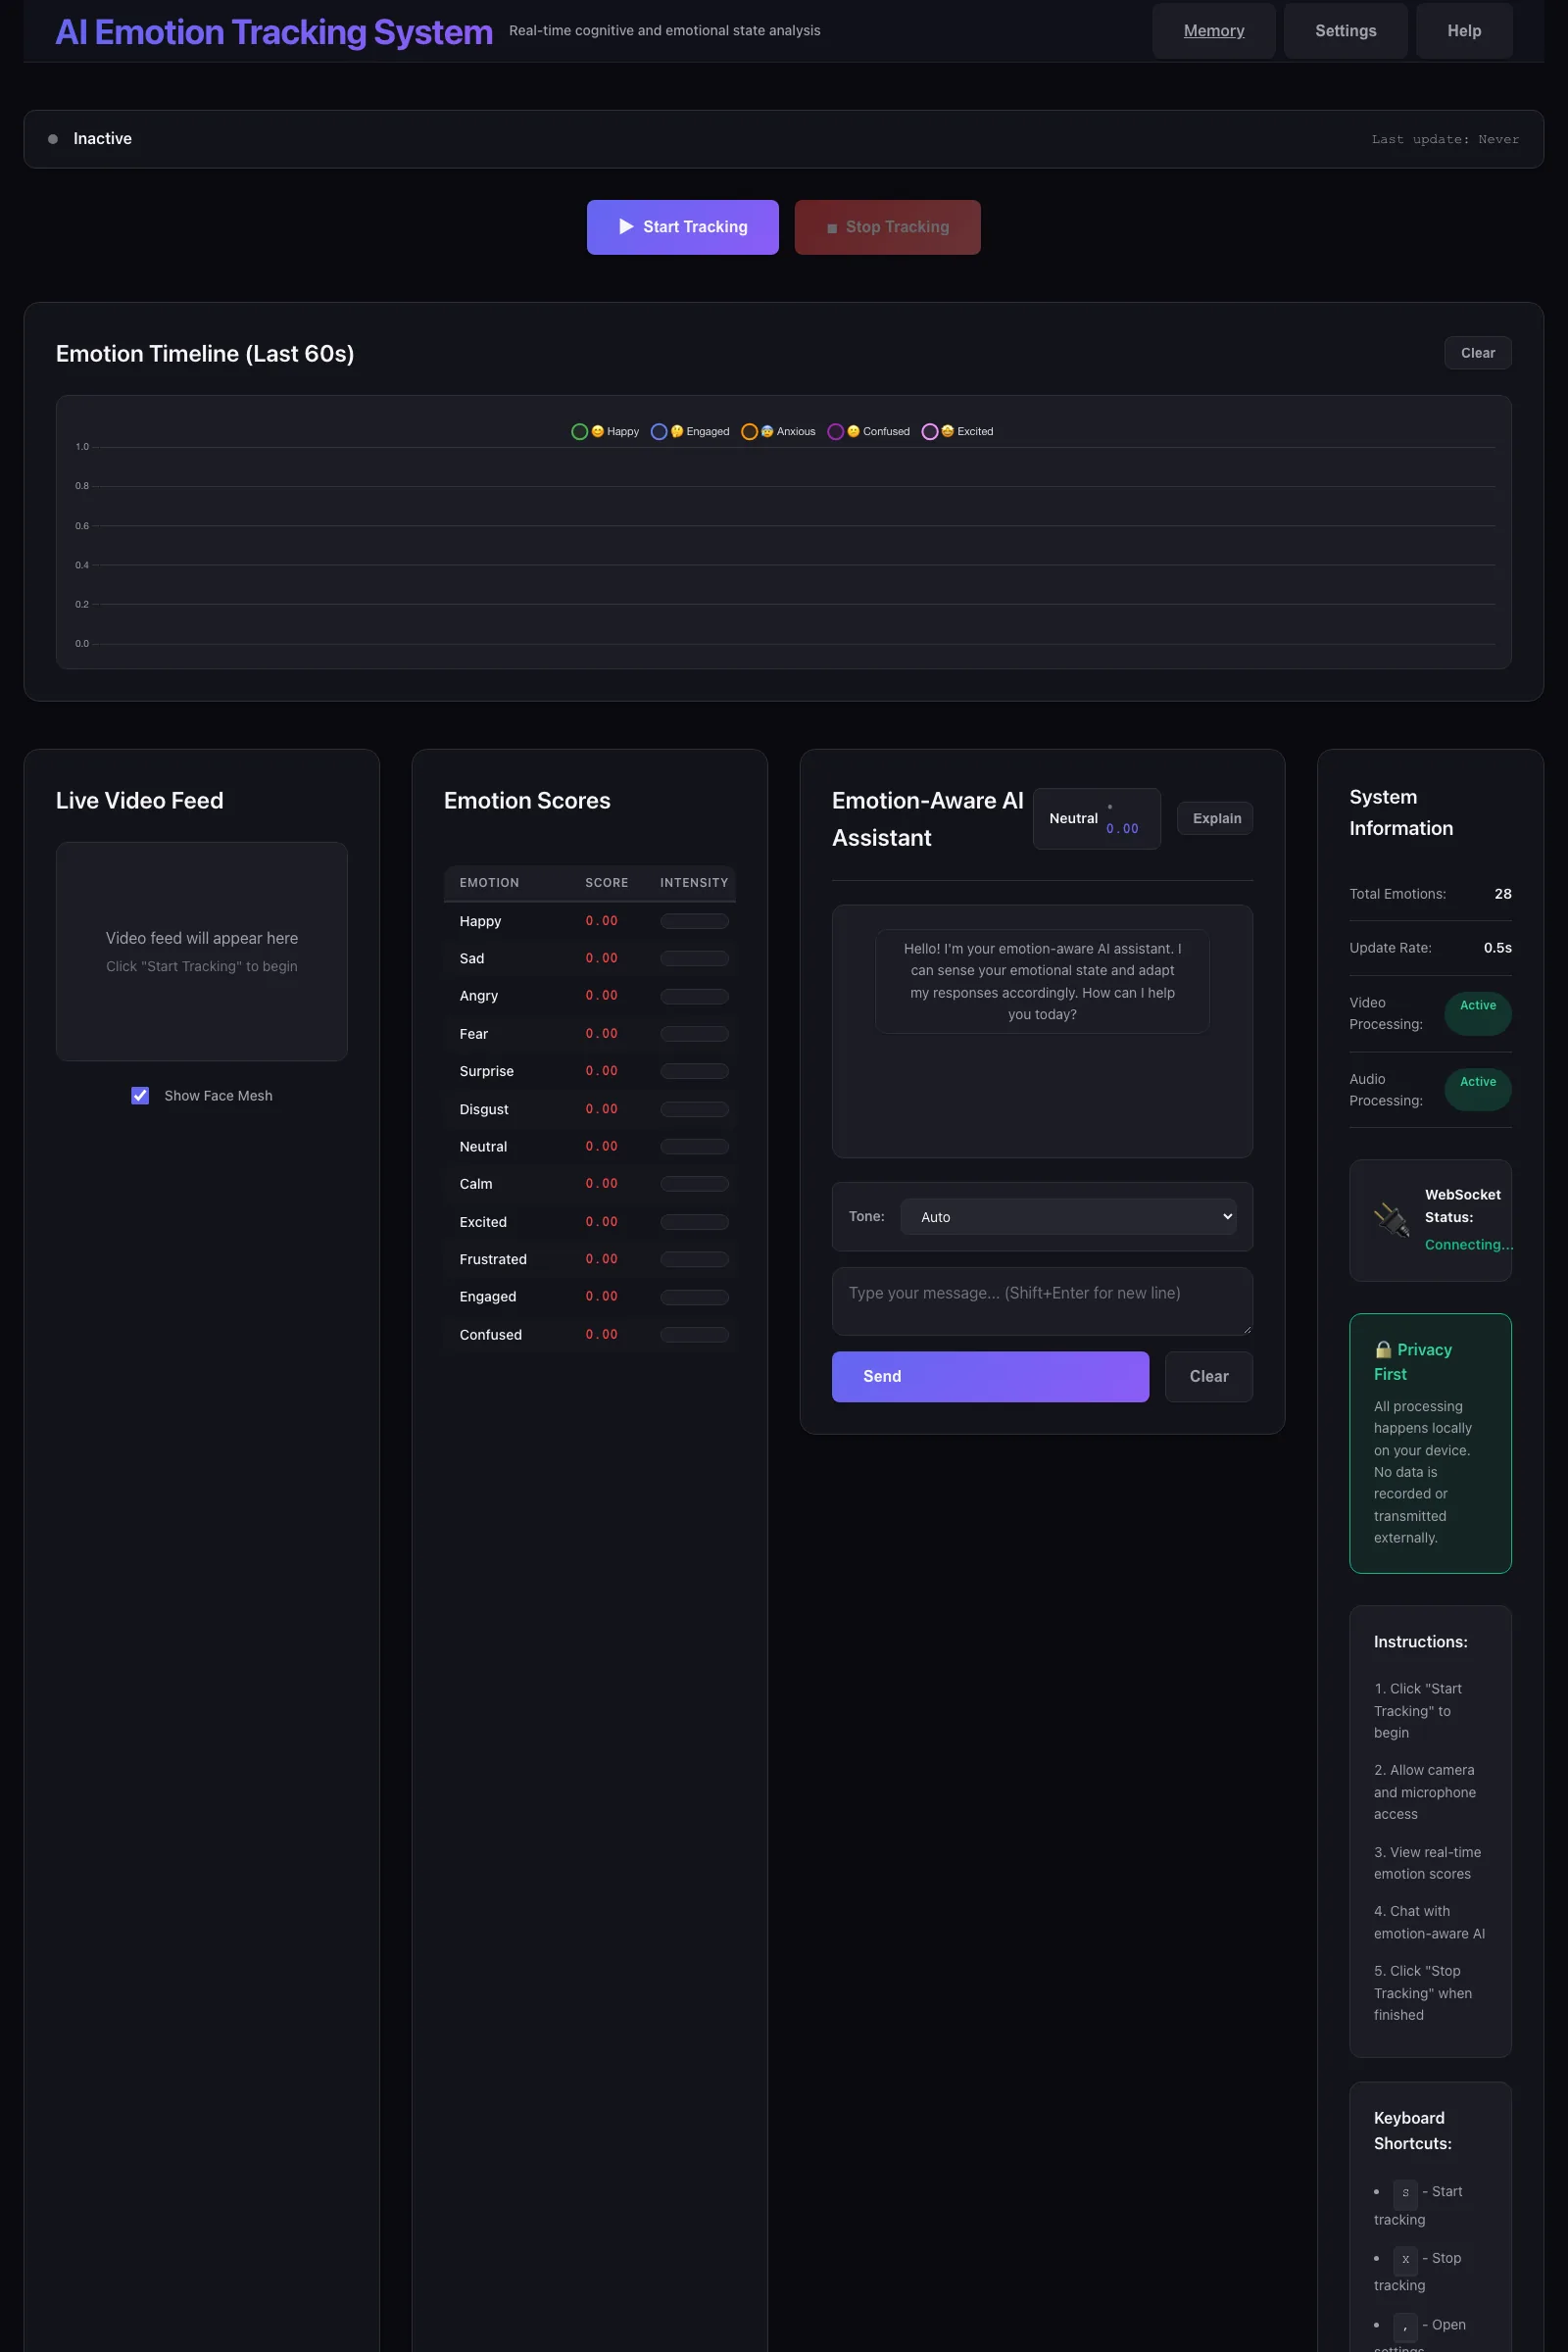Click the Connecting... status text
Screen dimensions: 1568x2352
click(x=1468, y=1245)
